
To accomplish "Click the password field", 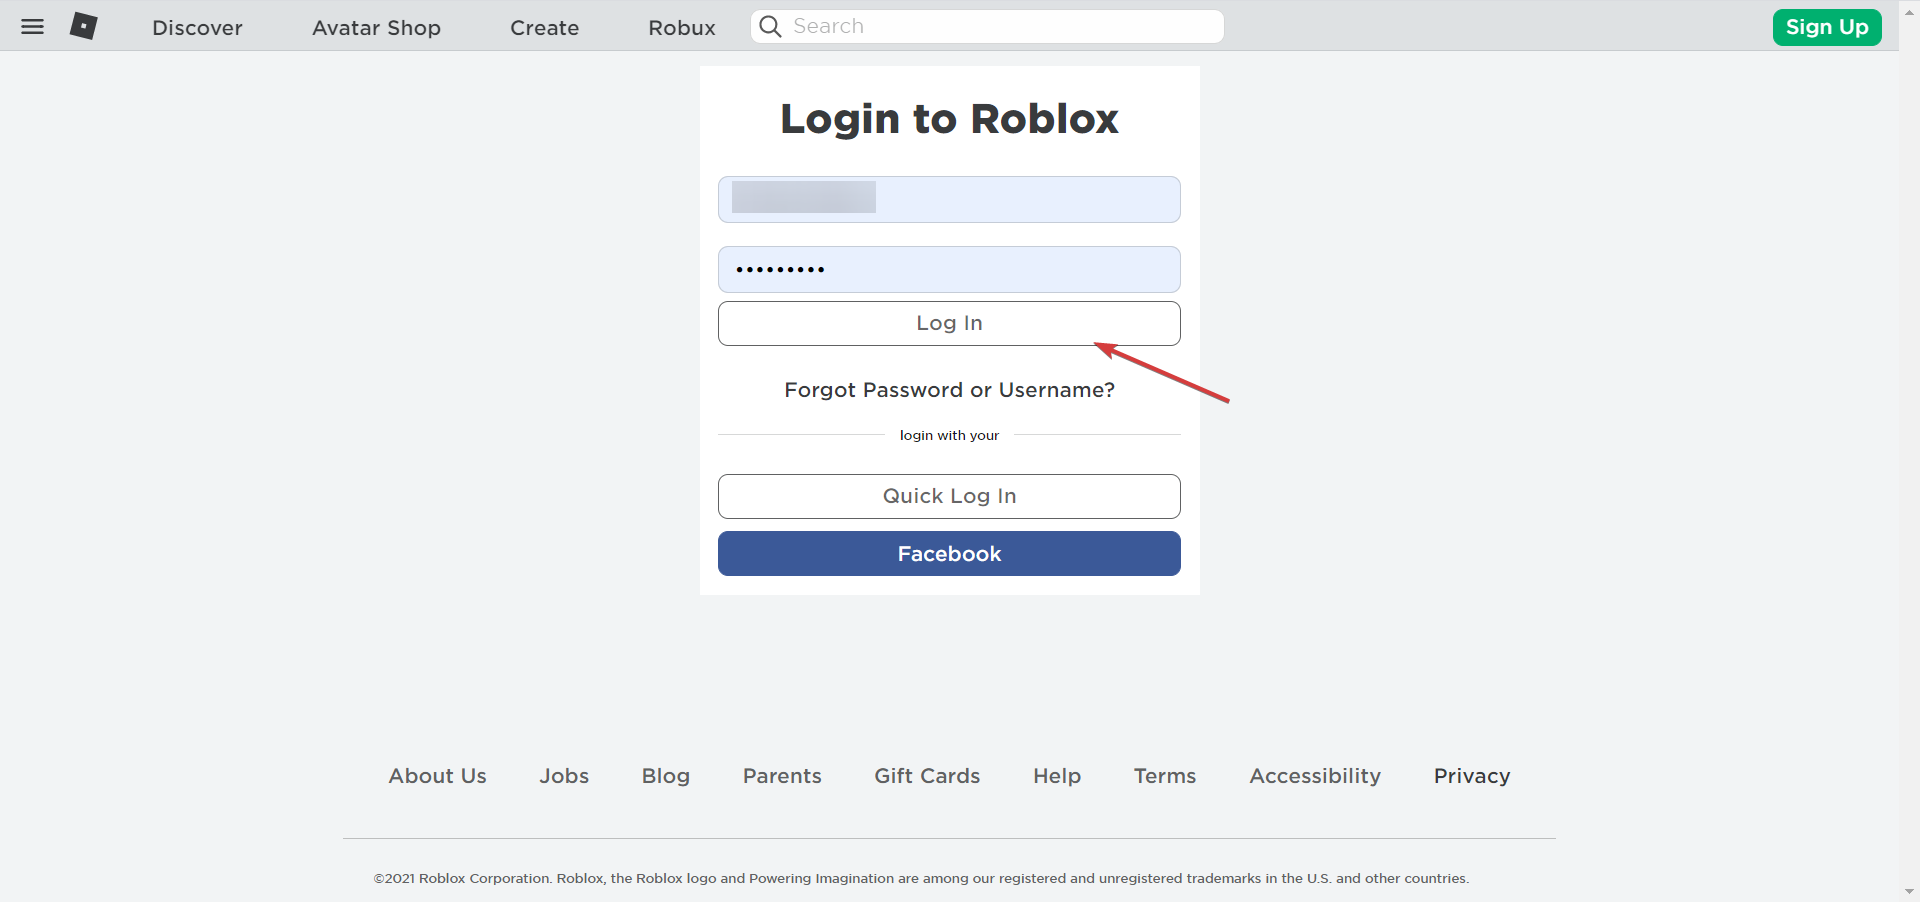I will click(x=949, y=269).
